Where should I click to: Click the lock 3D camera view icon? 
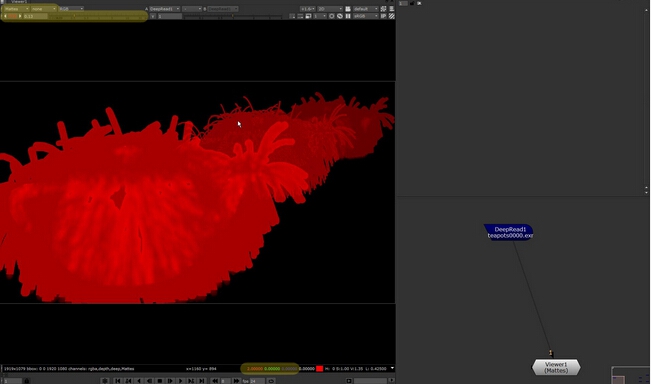[348, 9]
